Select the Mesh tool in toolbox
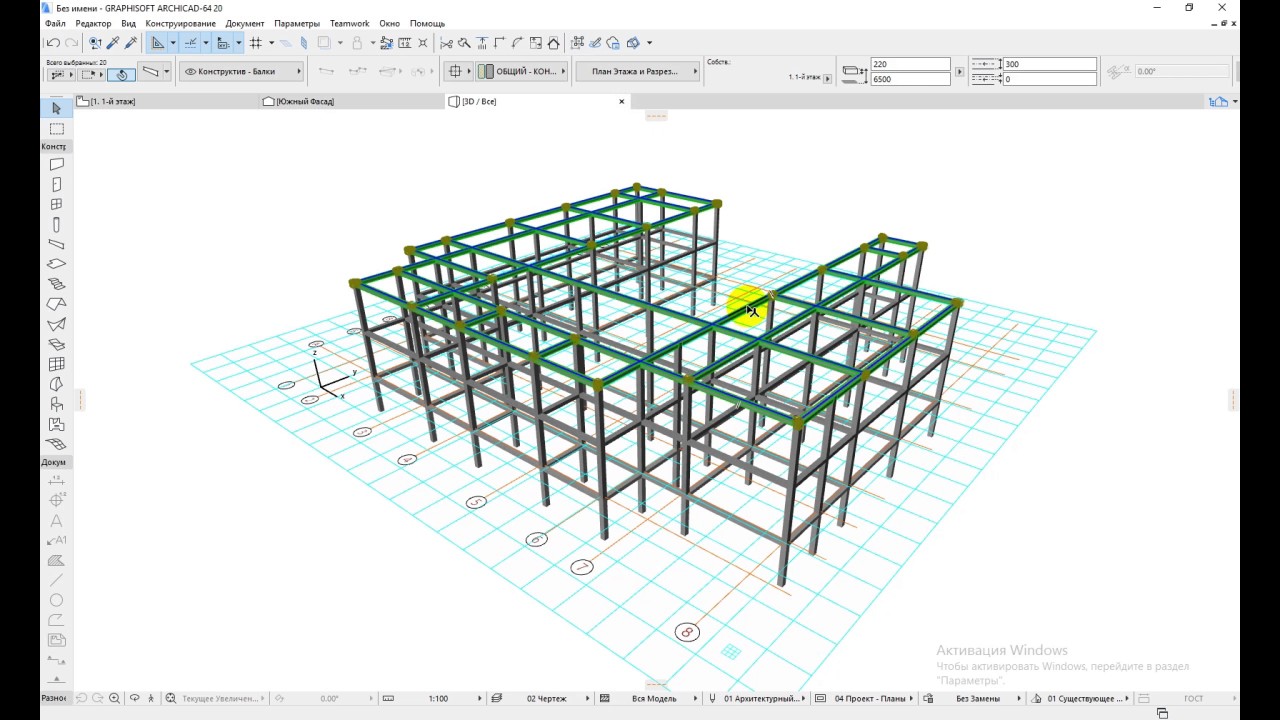The width and height of the screenshot is (1280, 720). tap(56, 444)
